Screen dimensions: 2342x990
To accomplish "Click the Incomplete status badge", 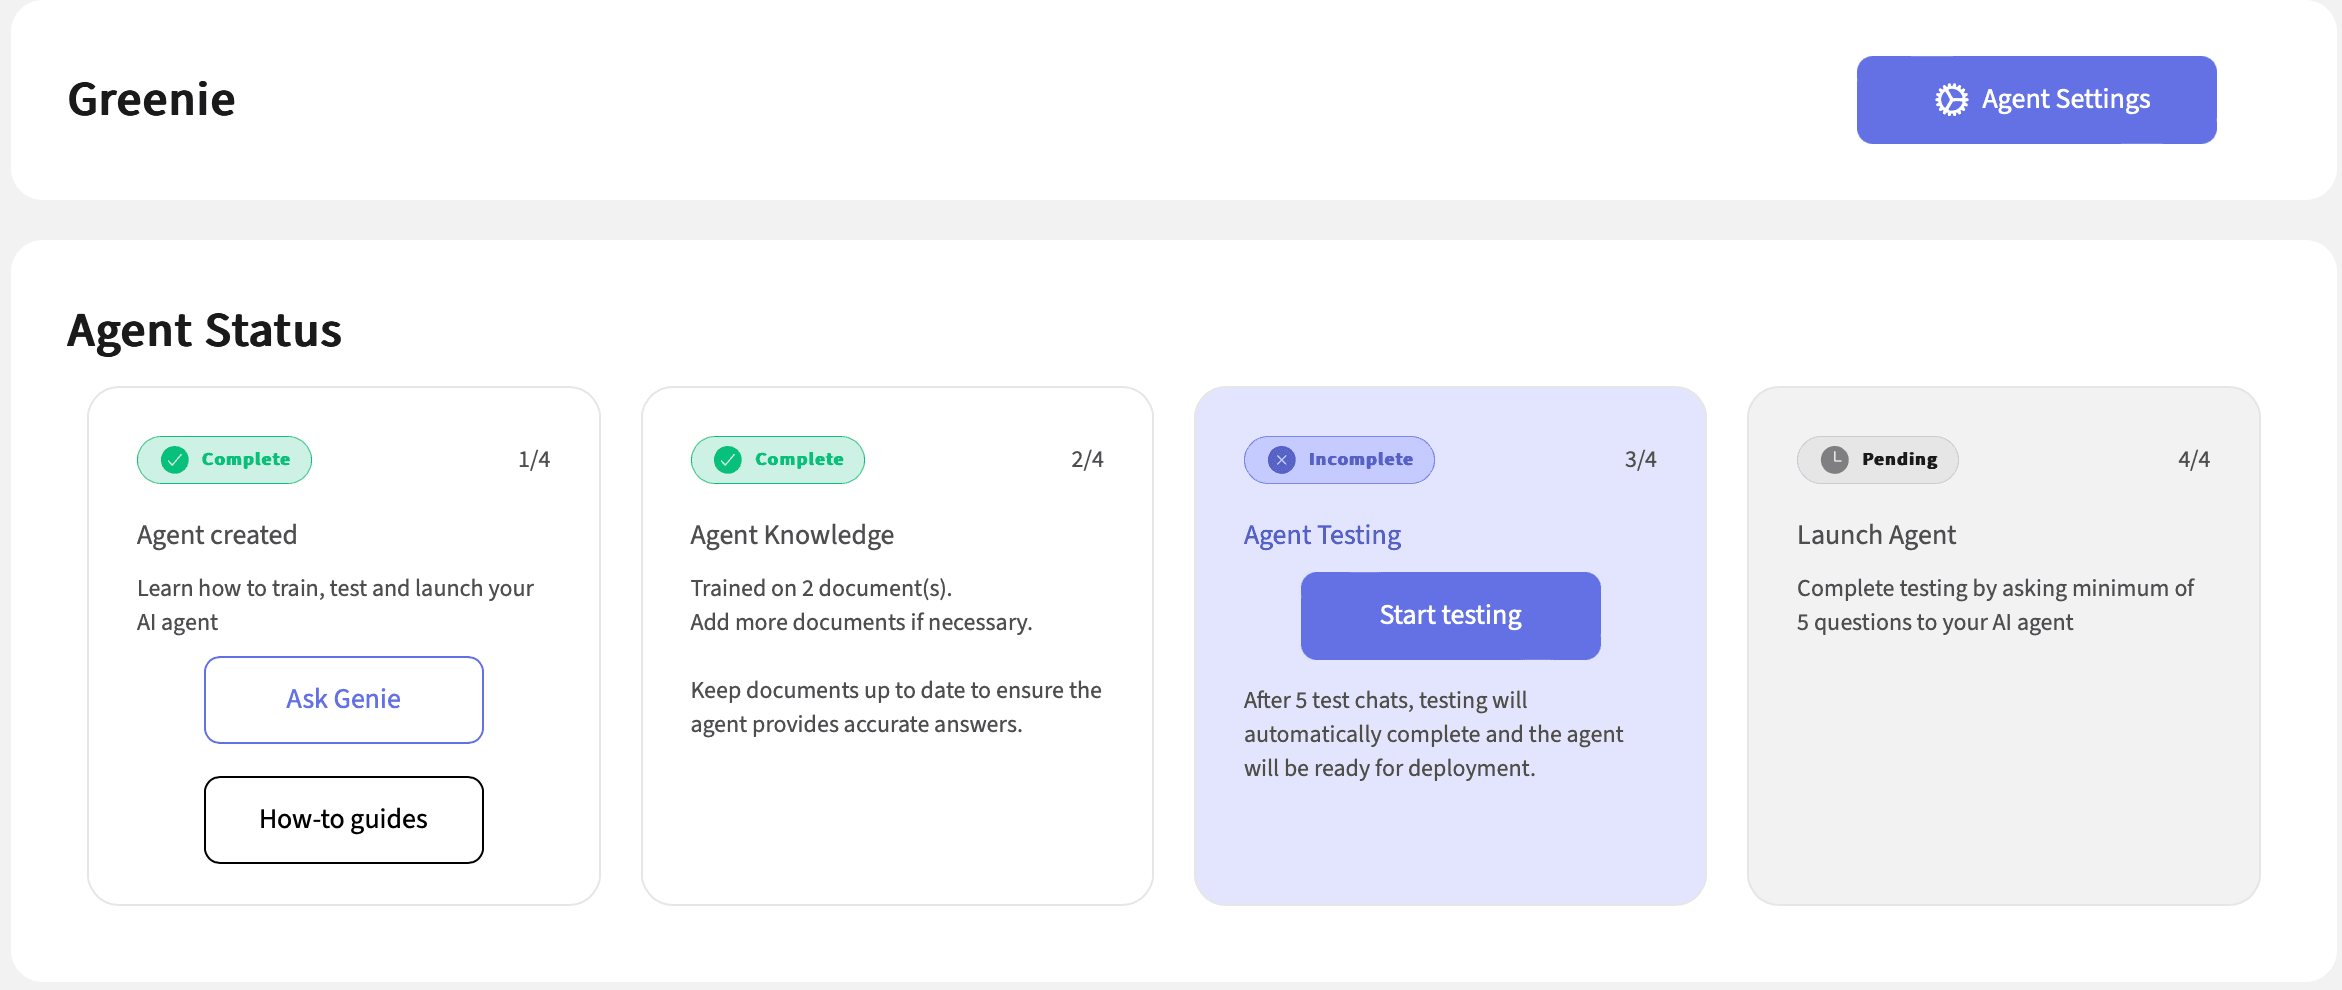I will pyautogui.click(x=1339, y=460).
